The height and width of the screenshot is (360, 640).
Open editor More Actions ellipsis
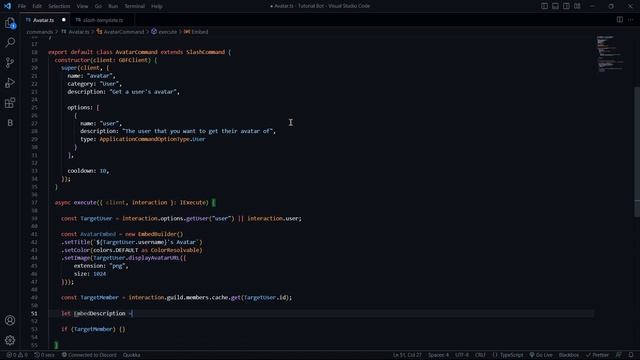(x=631, y=20)
